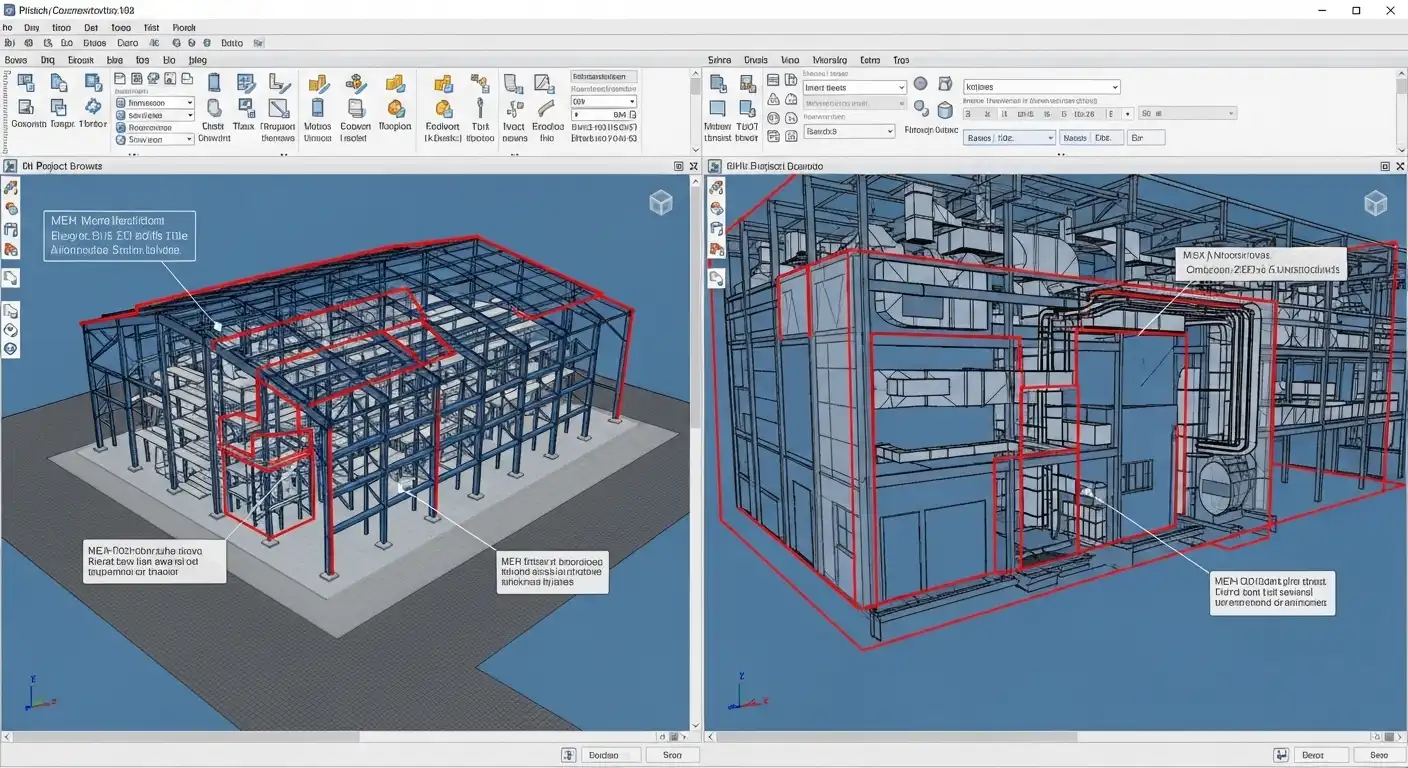Viewport: 1408px width, 768px height.
Task: Toggle the radio button beside Roorncone
Action: 121,127
